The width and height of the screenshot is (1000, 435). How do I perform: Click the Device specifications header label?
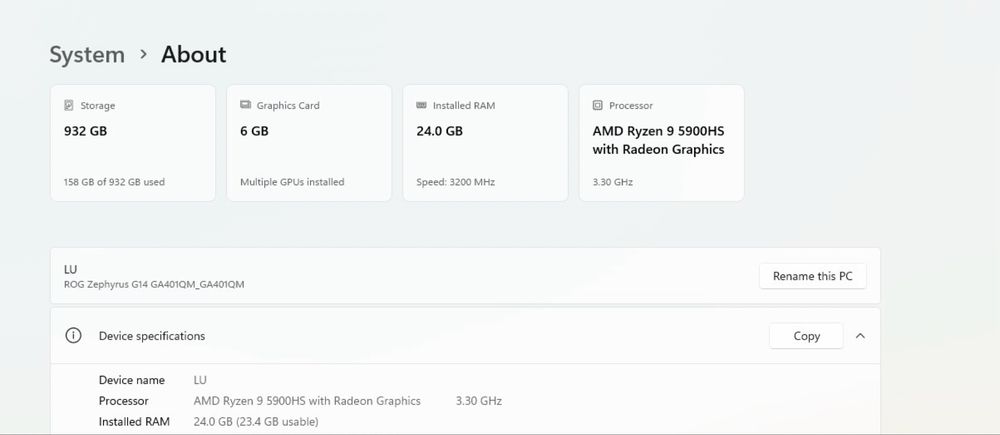[152, 336]
